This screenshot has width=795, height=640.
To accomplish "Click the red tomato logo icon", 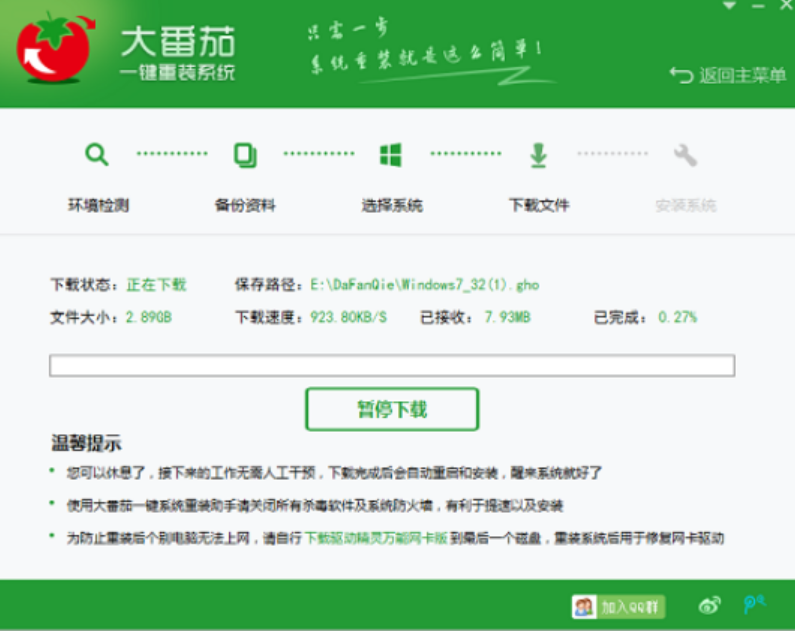I will point(54,49).
